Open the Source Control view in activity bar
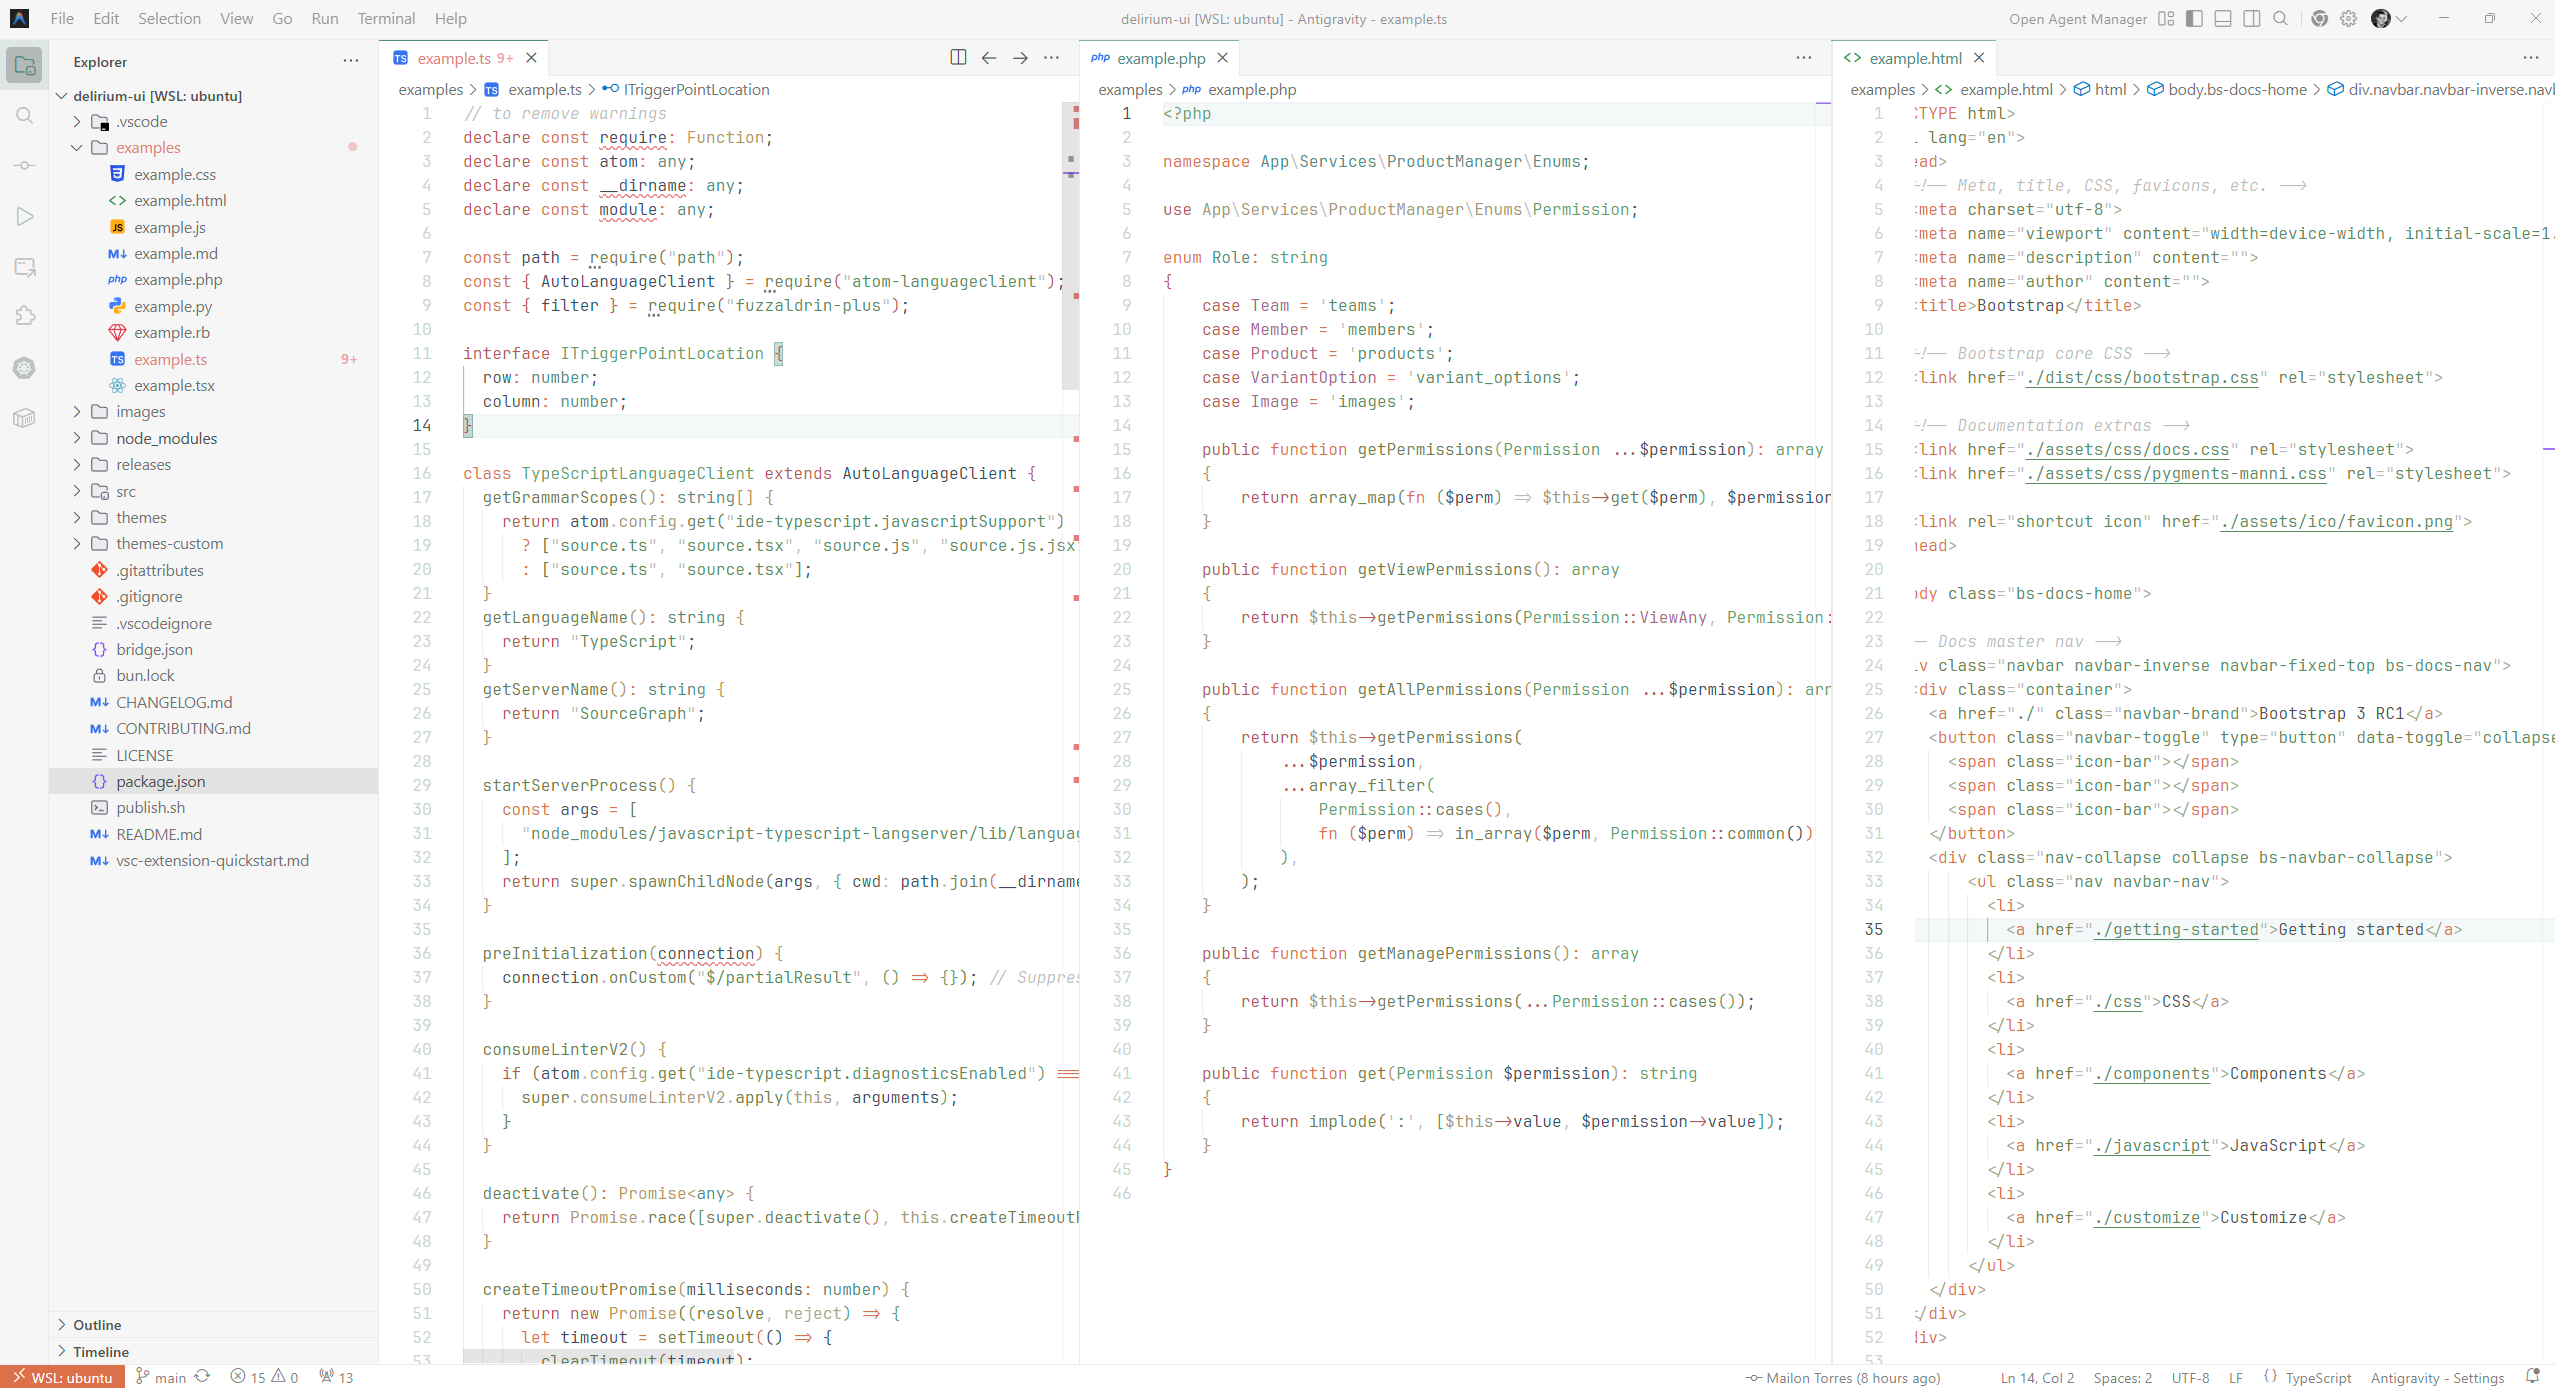2555x1388 pixels. 24,166
